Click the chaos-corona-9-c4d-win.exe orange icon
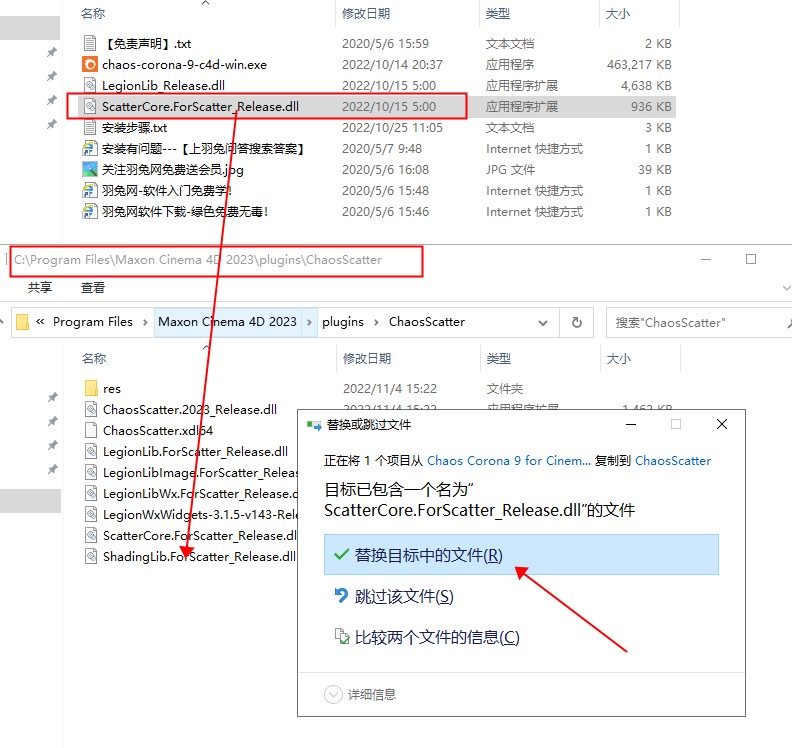The height and width of the screenshot is (748, 792). [90, 64]
